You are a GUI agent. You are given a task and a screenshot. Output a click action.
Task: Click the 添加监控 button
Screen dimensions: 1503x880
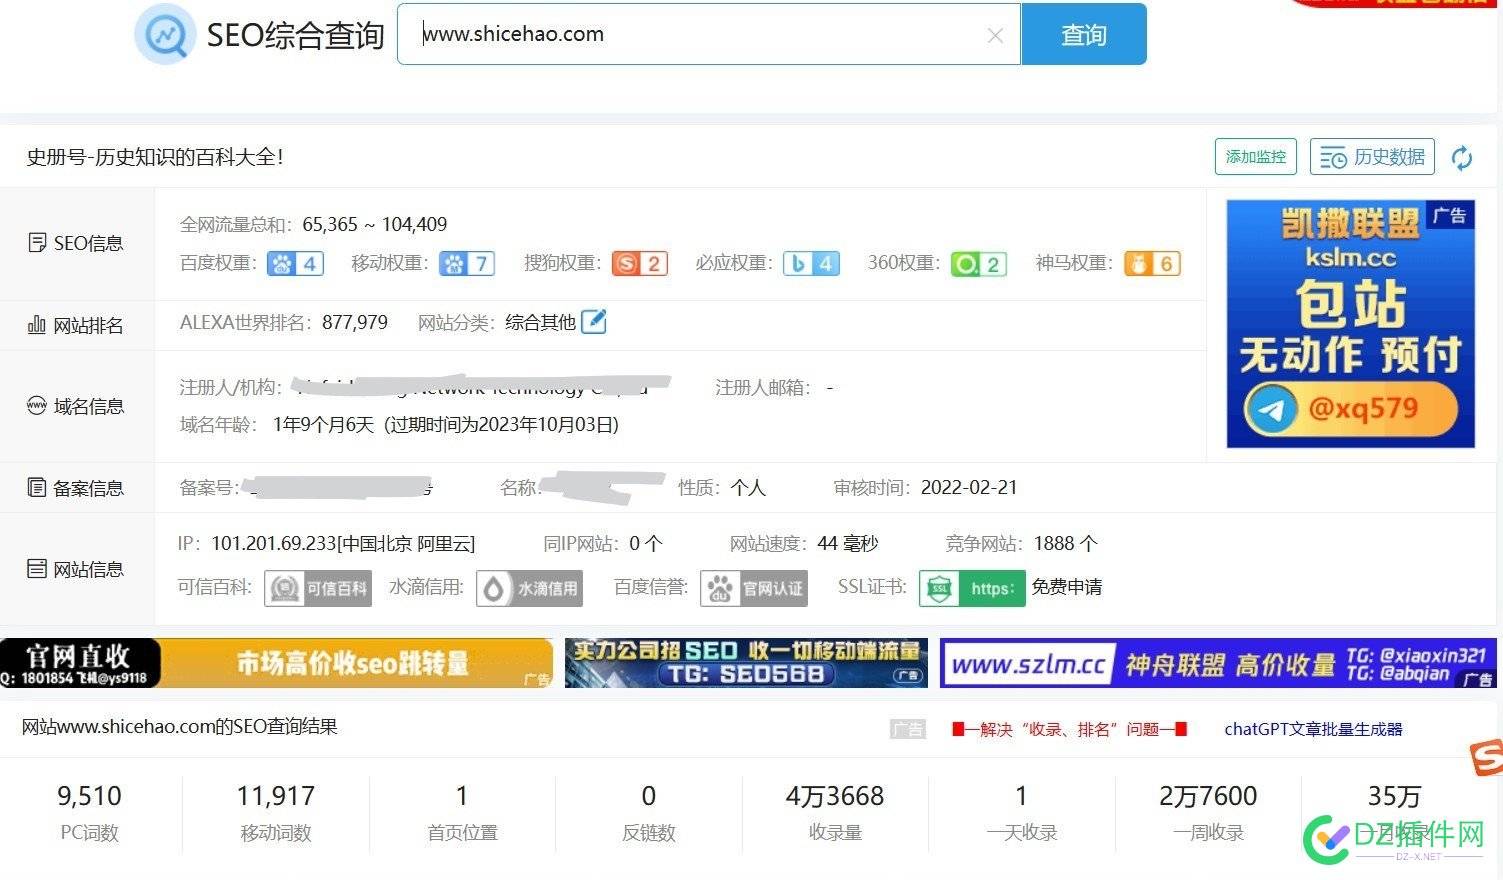1256,157
